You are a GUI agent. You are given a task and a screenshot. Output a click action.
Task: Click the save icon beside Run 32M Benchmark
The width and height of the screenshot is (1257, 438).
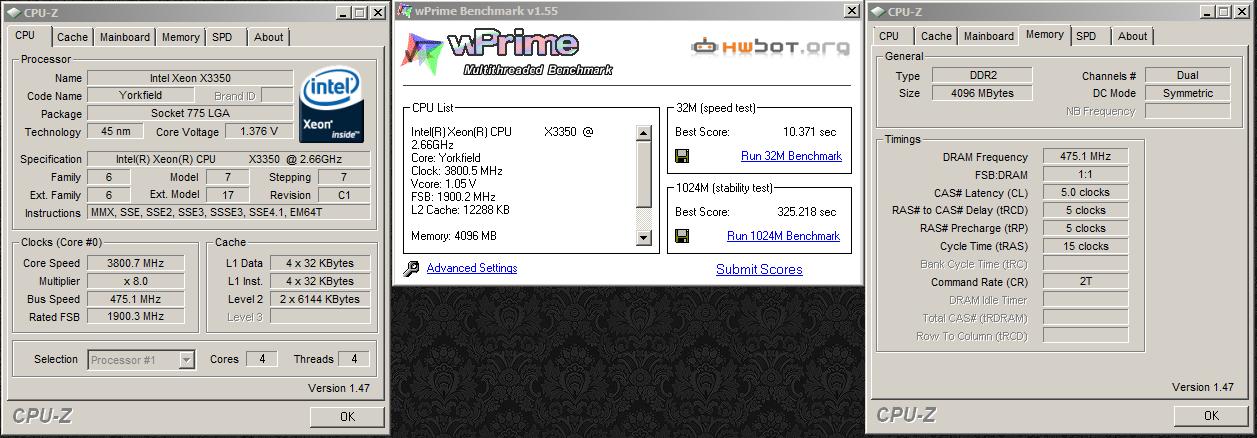click(682, 156)
